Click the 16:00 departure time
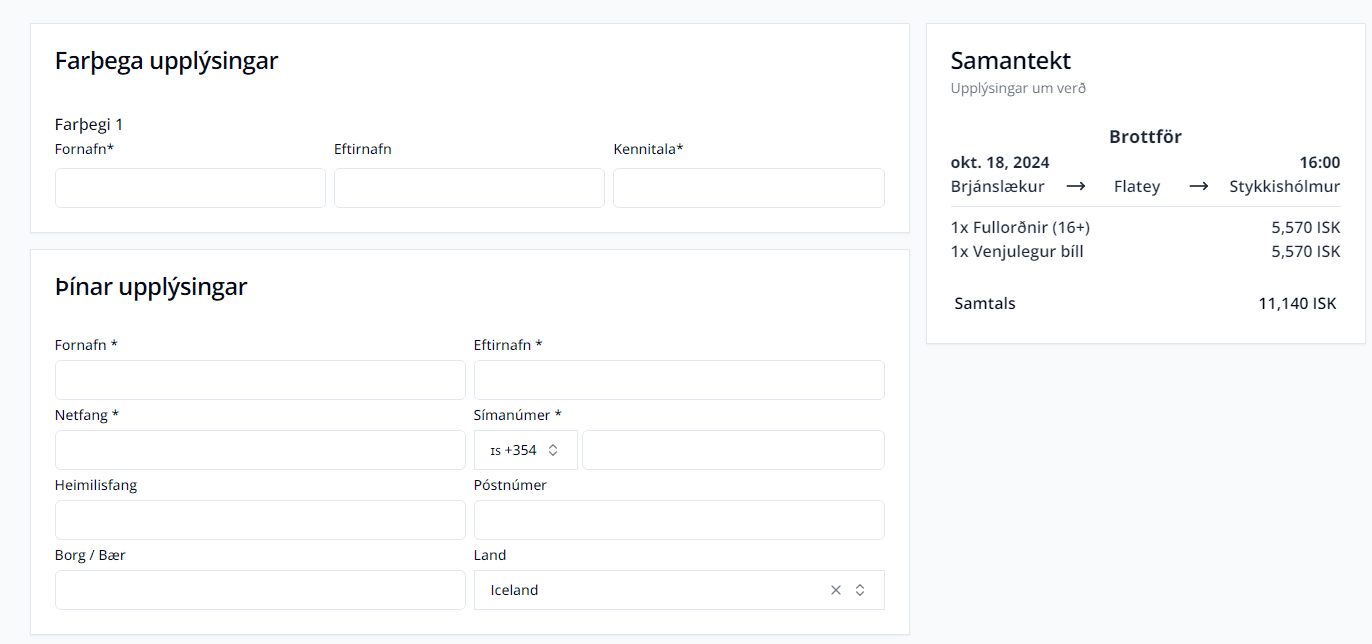Viewport: 1372px width, 644px height. 1320,162
